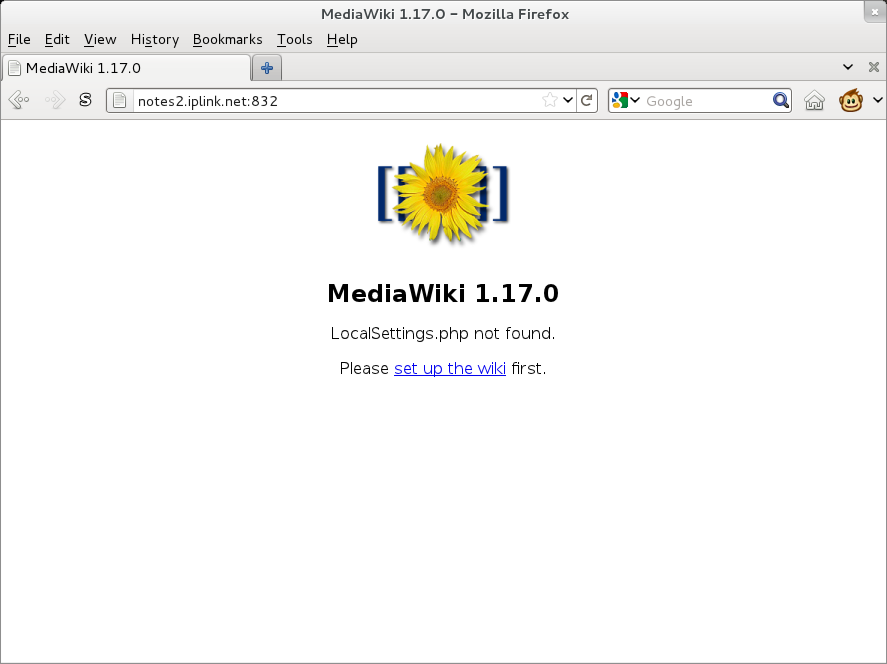Image resolution: width=887 pixels, height=664 pixels.
Task: Go to the home page via house icon
Action: pos(815,101)
